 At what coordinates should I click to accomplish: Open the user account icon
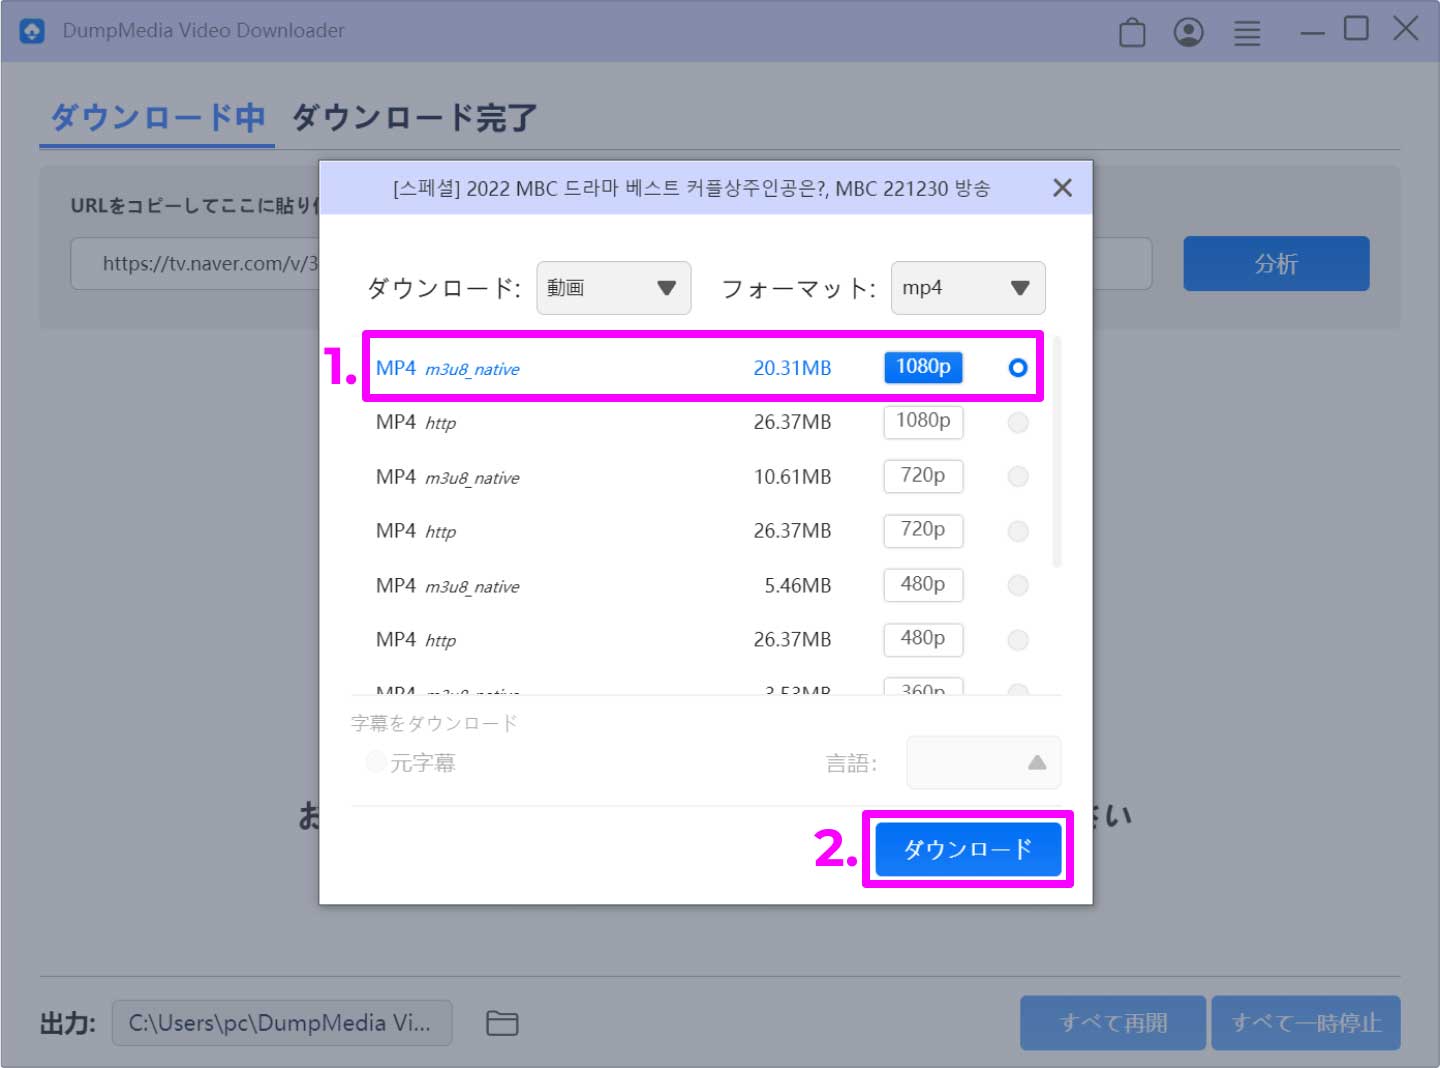pyautogui.click(x=1188, y=32)
